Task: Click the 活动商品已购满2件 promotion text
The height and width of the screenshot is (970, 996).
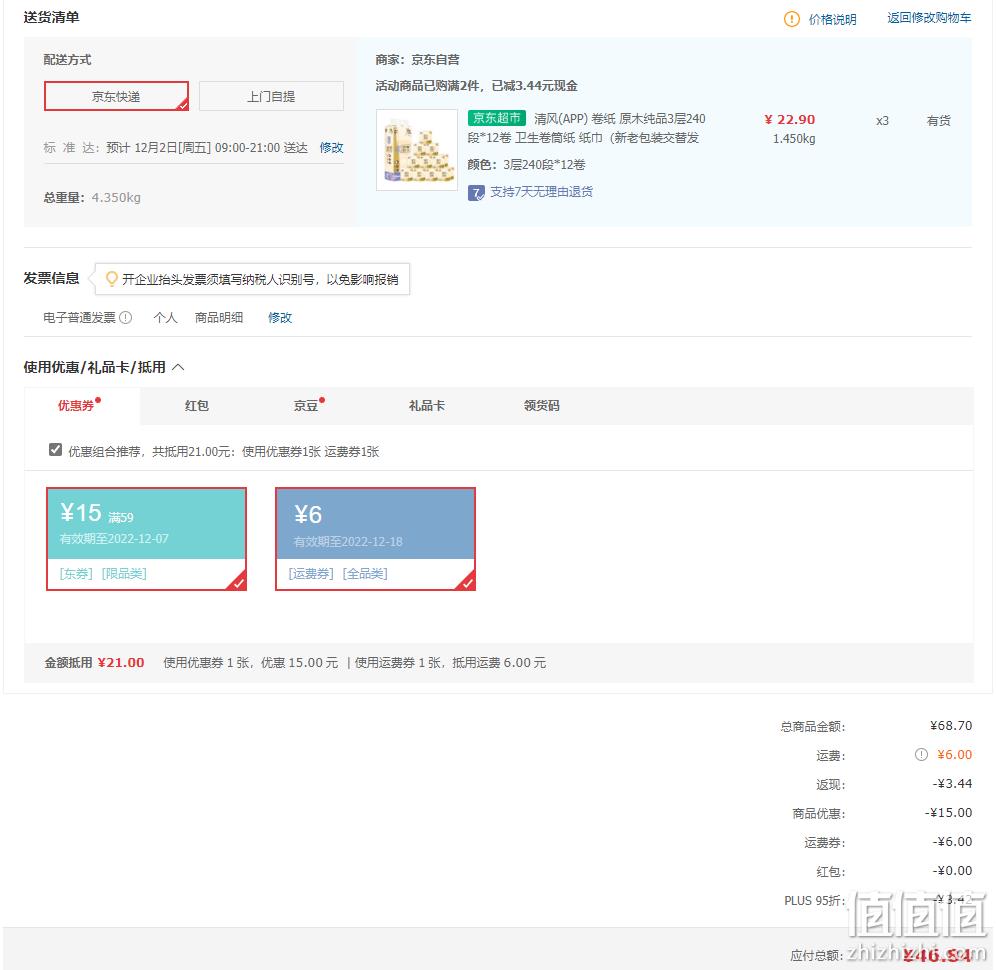Action: coord(476,86)
